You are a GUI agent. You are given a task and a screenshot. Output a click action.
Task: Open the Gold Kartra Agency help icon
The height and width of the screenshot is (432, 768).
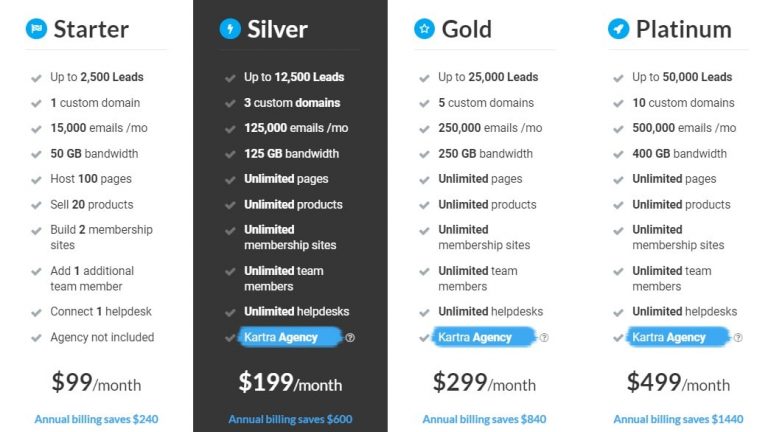544,337
